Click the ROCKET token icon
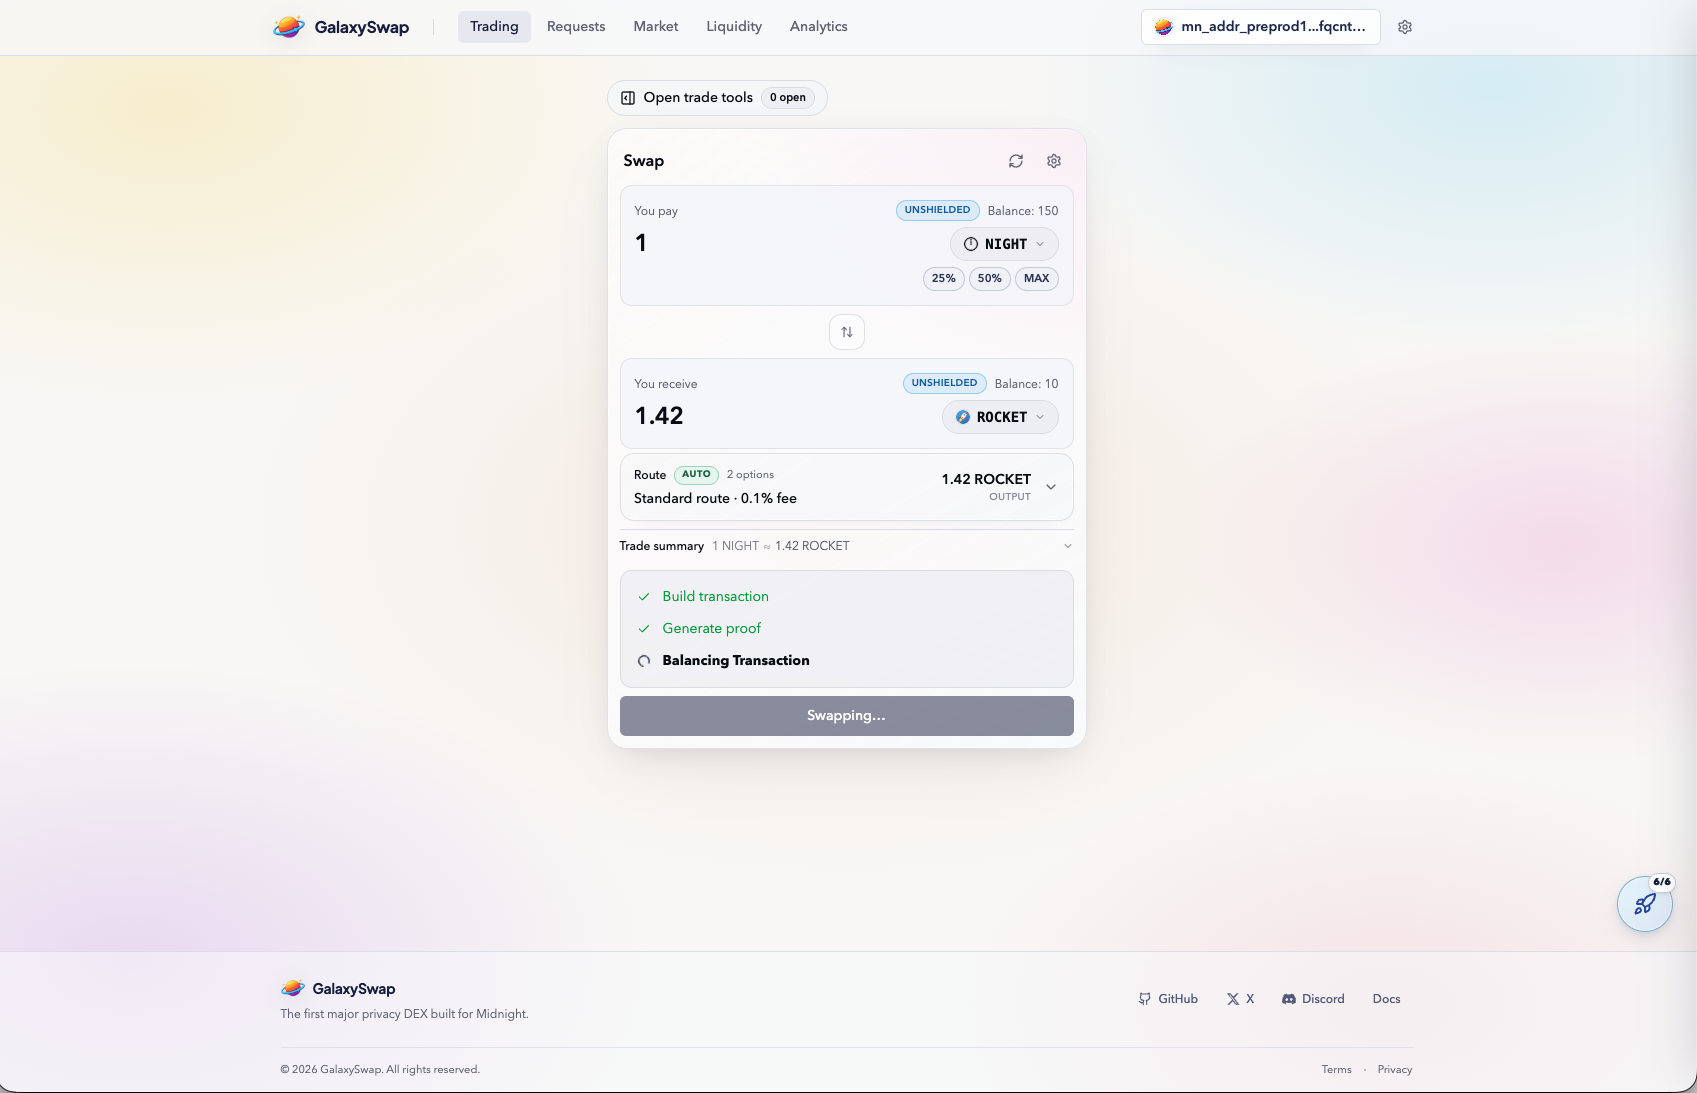 (962, 417)
